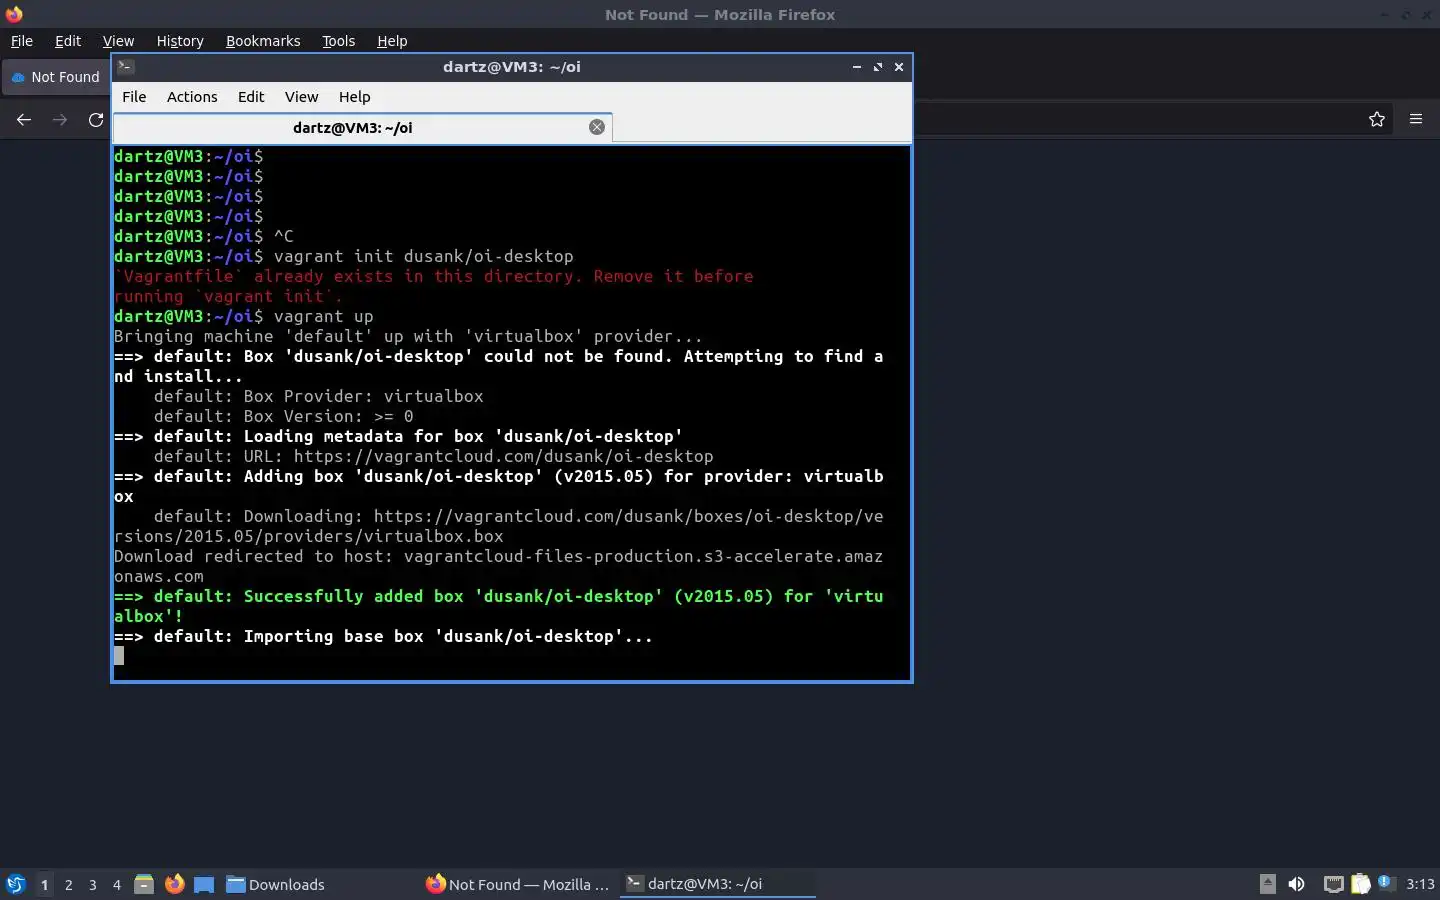Switch to workspace 1 in the pager
This screenshot has width=1440, height=900.
pyautogui.click(x=44, y=884)
